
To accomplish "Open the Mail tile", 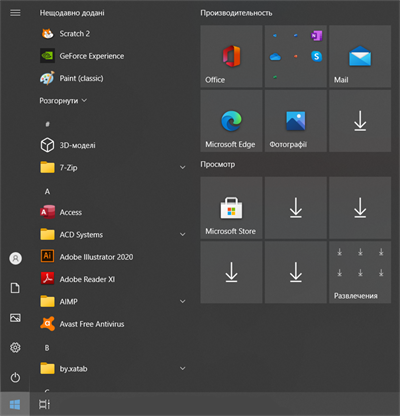I will pyautogui.click(x=360, y=56).
